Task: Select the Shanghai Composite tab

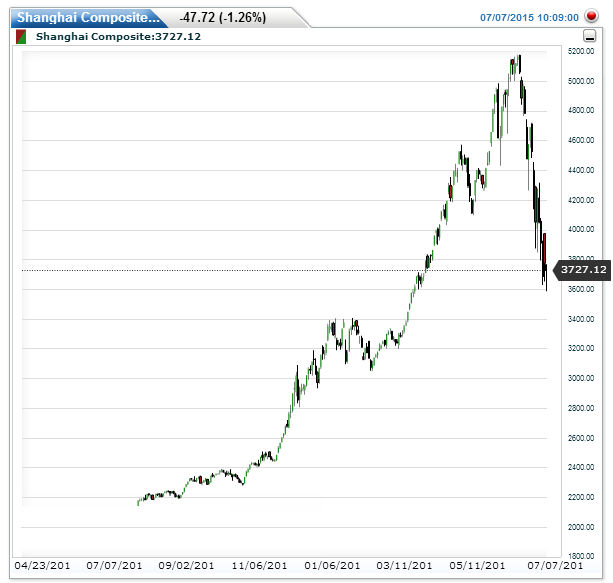Action: [x=88, y=18]
